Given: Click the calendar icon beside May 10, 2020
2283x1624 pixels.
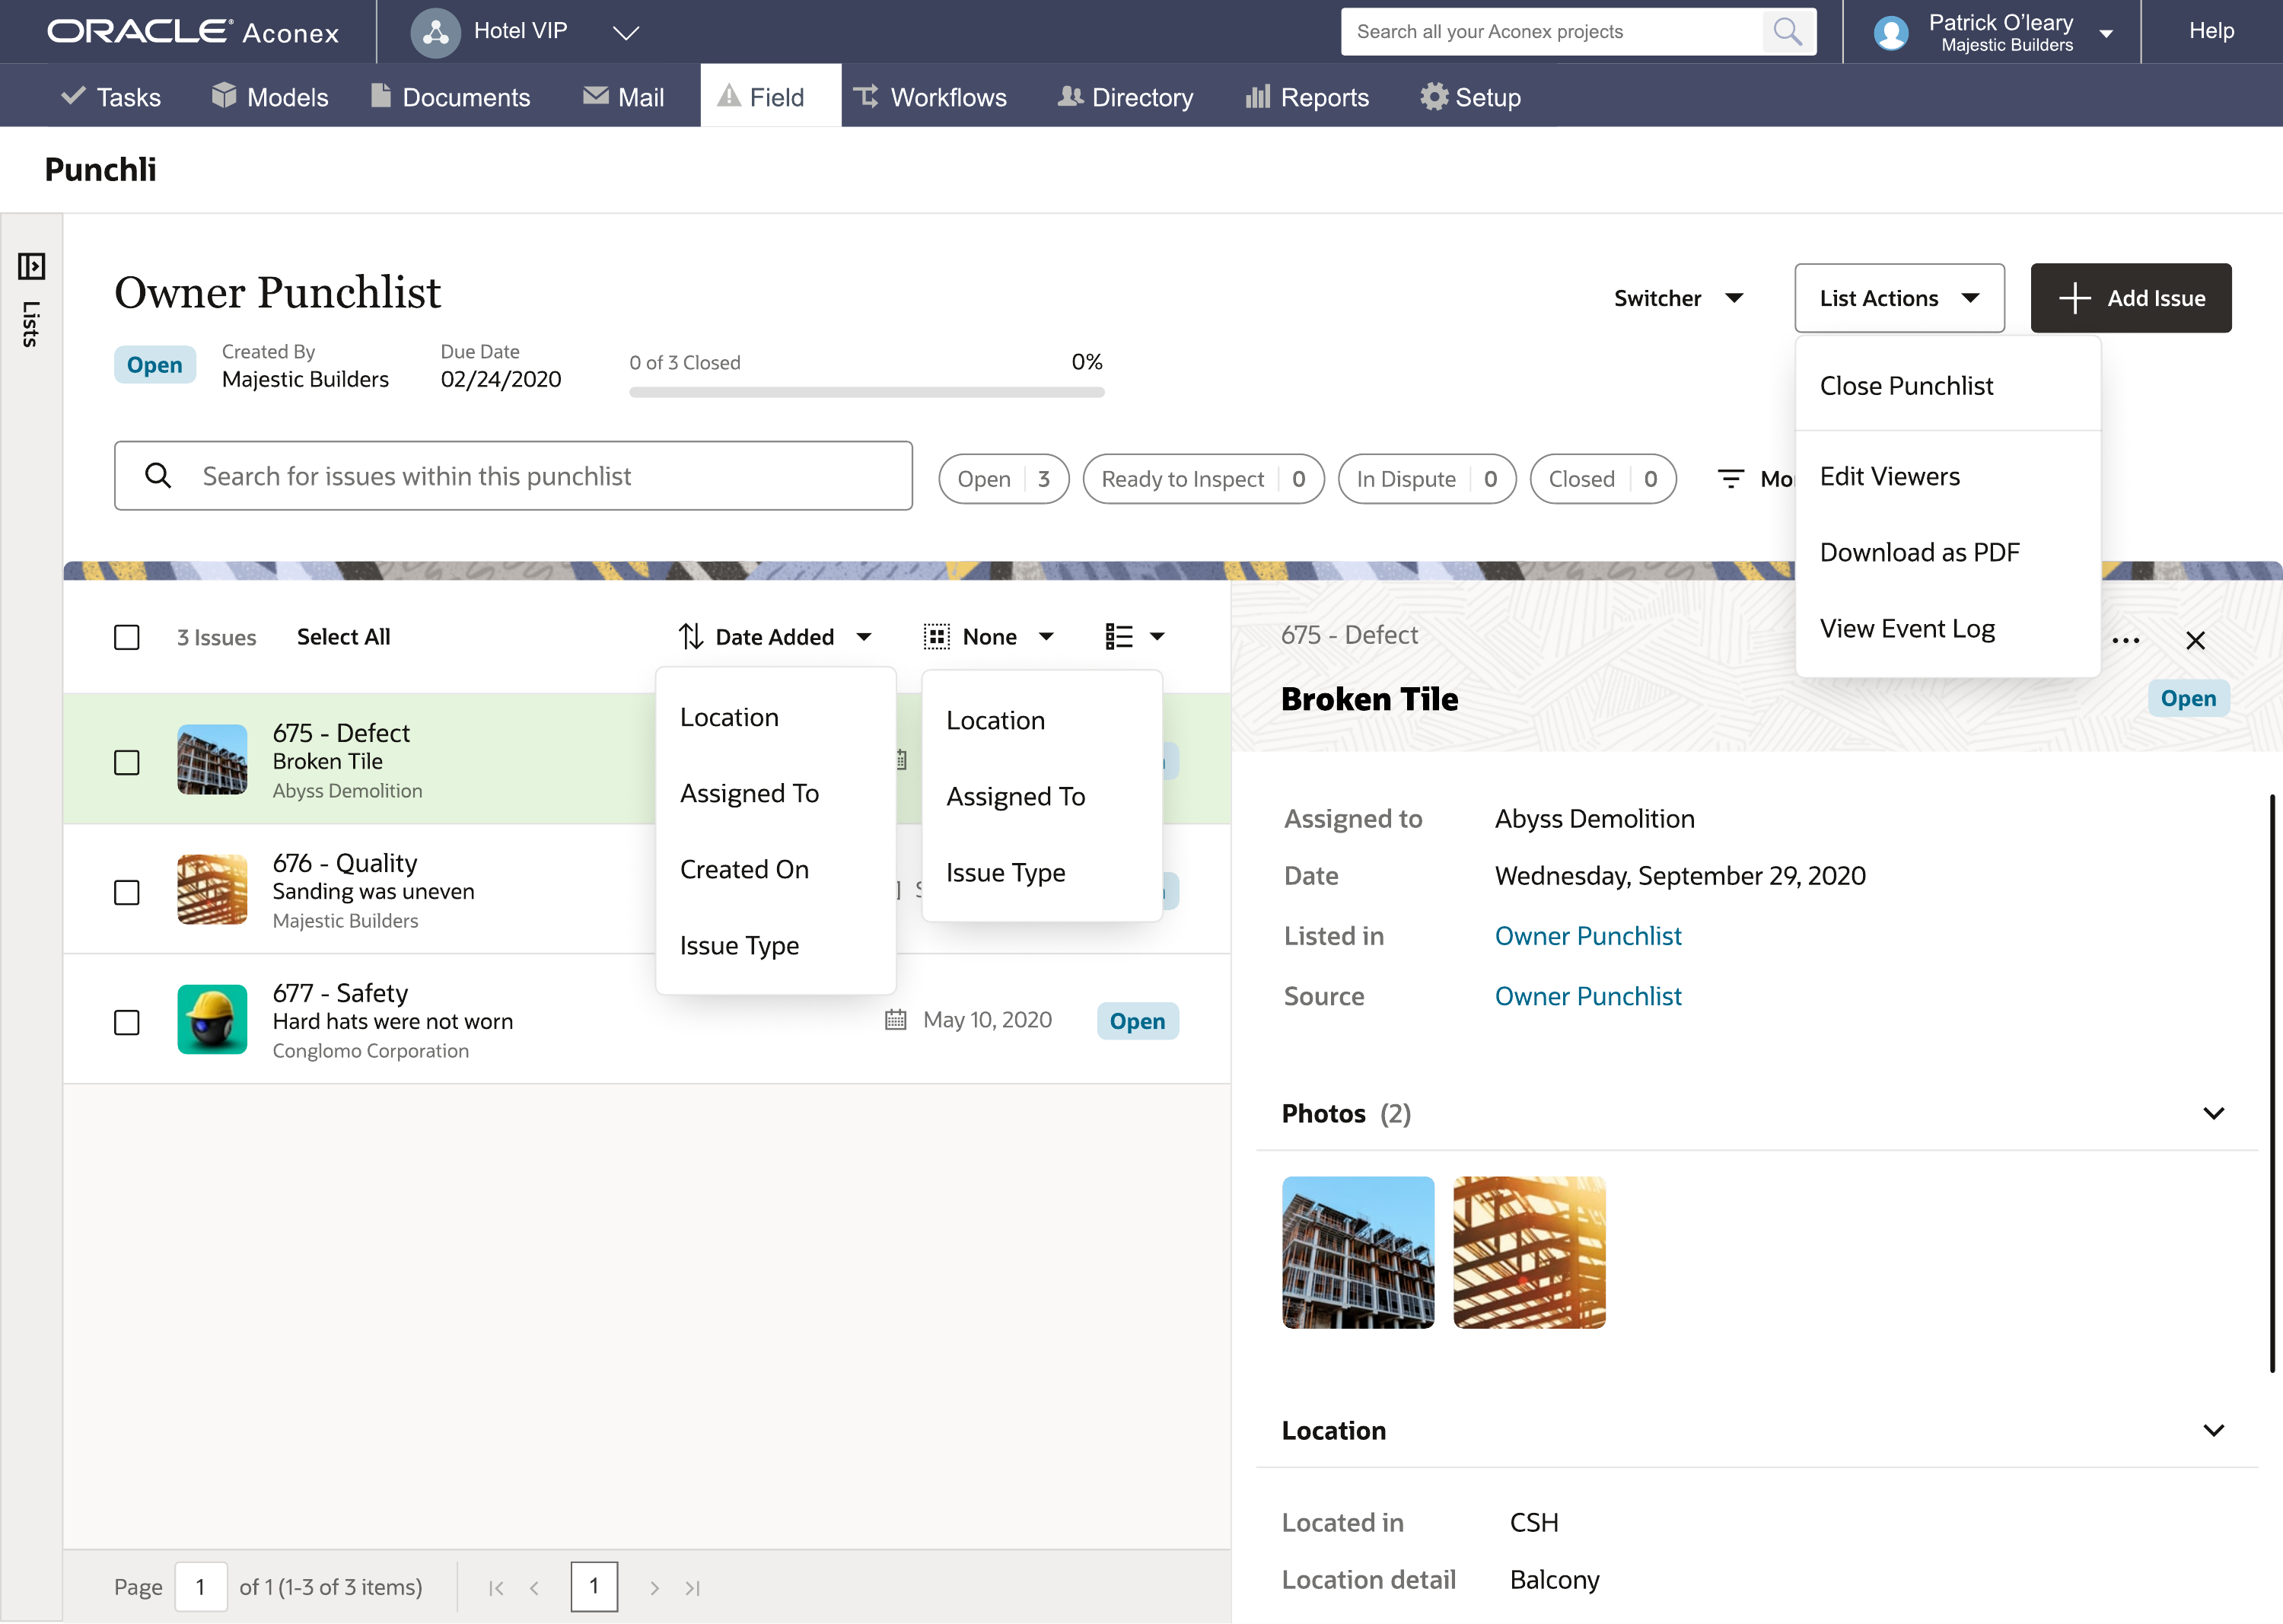Looking at the screenshot, I should [895, 1020].
